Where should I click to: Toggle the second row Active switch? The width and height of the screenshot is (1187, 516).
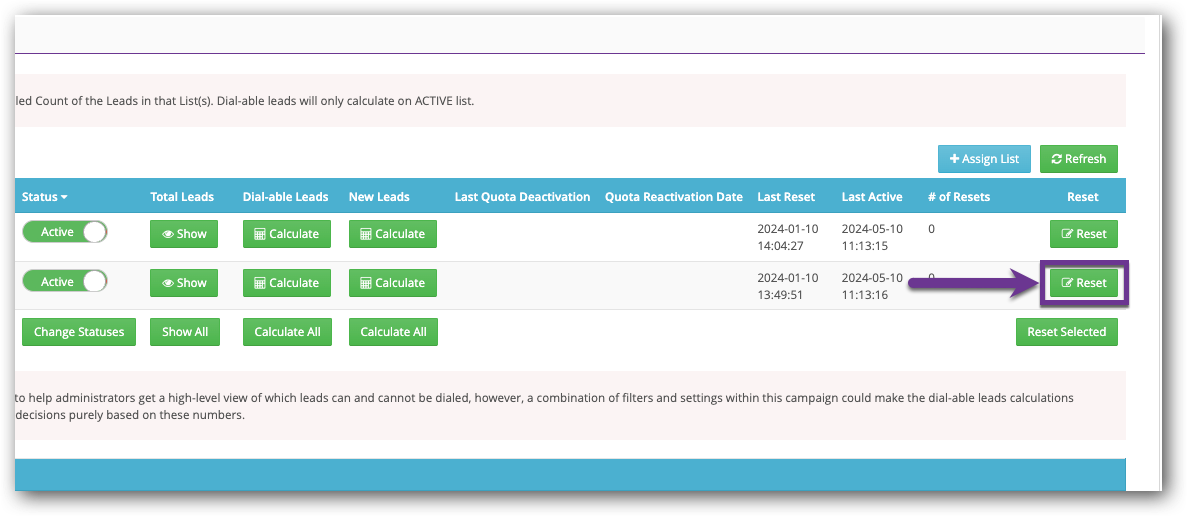65,282
